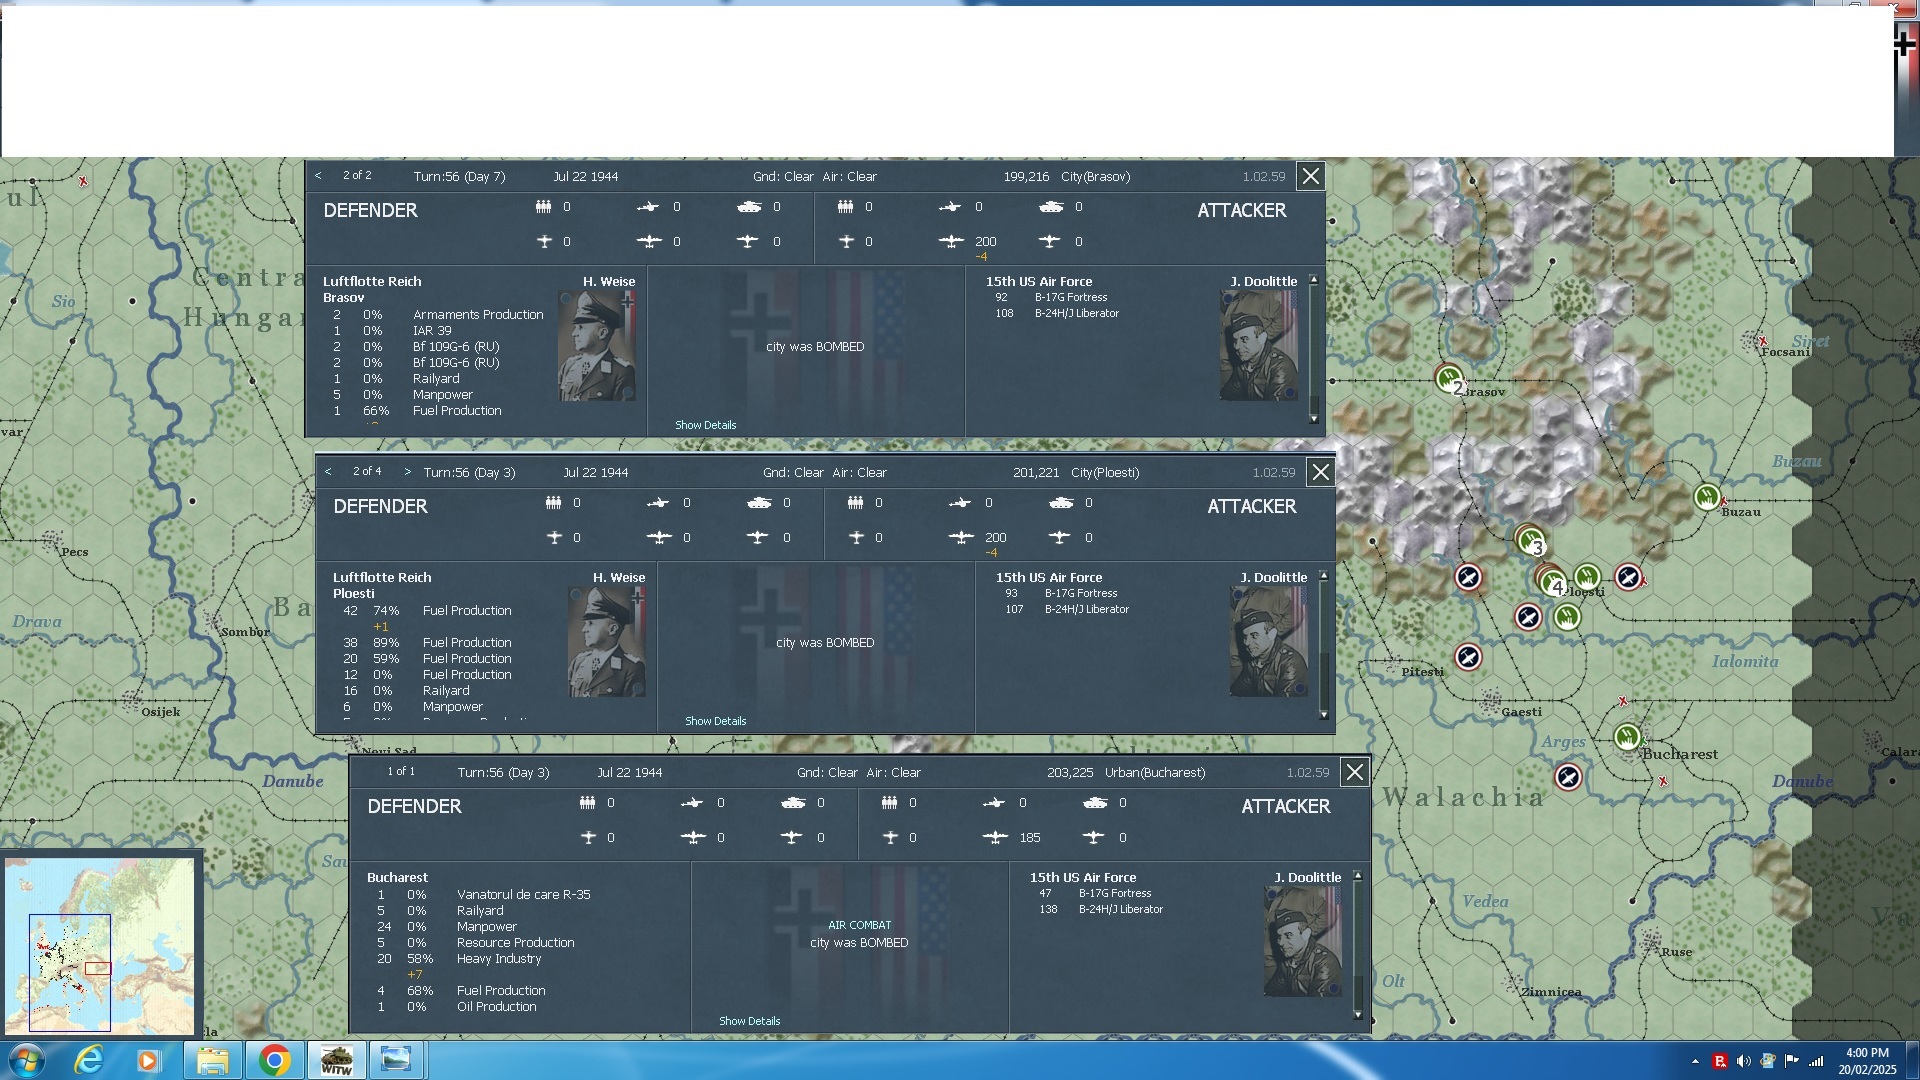Click Show Details in the Ploesti combat report
1920x1080 pixels.
coord(715,721)
